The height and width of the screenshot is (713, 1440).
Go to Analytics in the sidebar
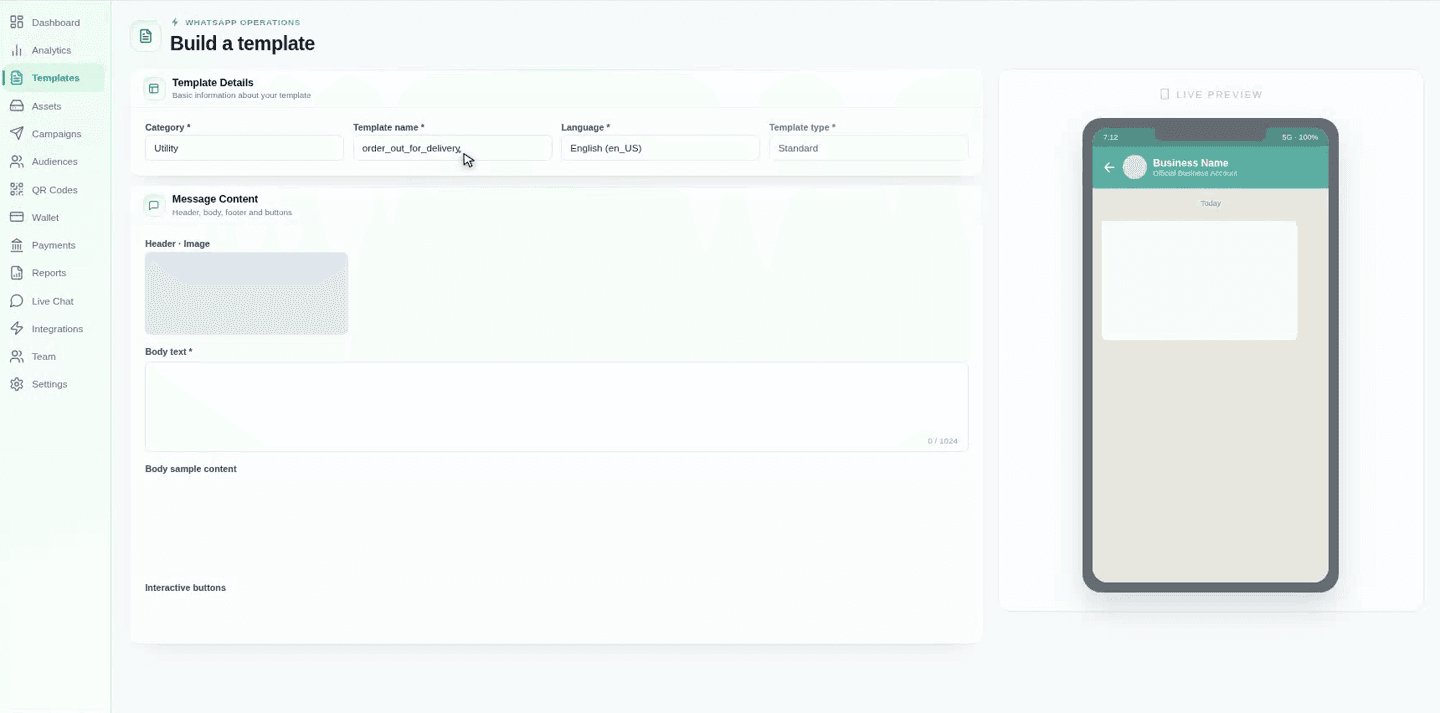55,50
